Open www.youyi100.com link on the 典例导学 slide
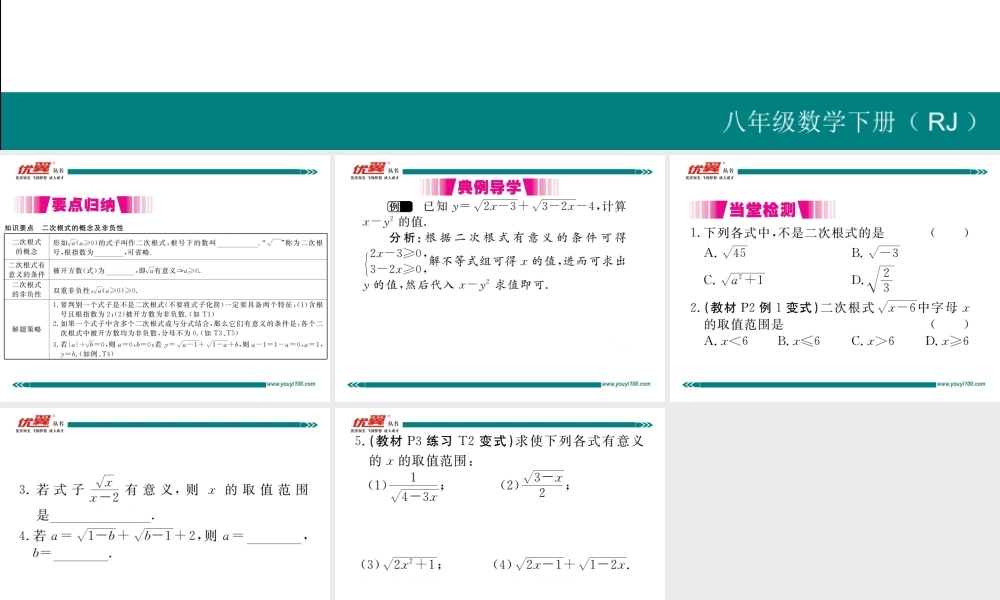This screenshot has height=600, width=1000. [x=627, y=383]
